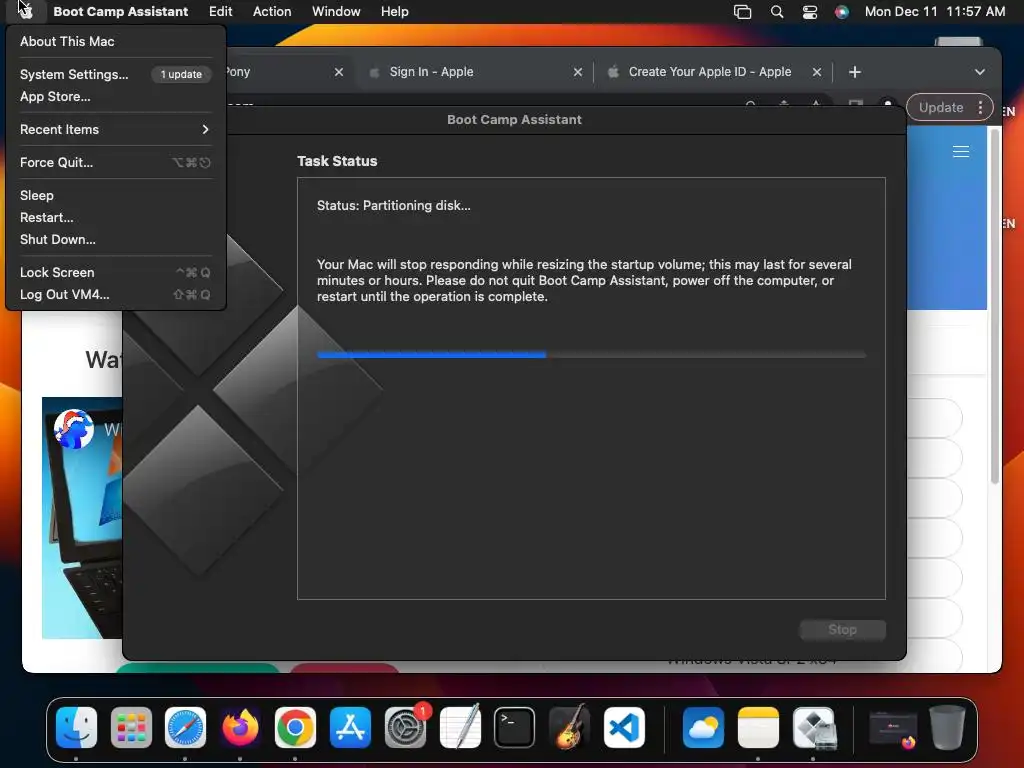Launch Firefox from the Dock
The image size is (1024, 768).
pyautogui.click(x=240, y=727)
